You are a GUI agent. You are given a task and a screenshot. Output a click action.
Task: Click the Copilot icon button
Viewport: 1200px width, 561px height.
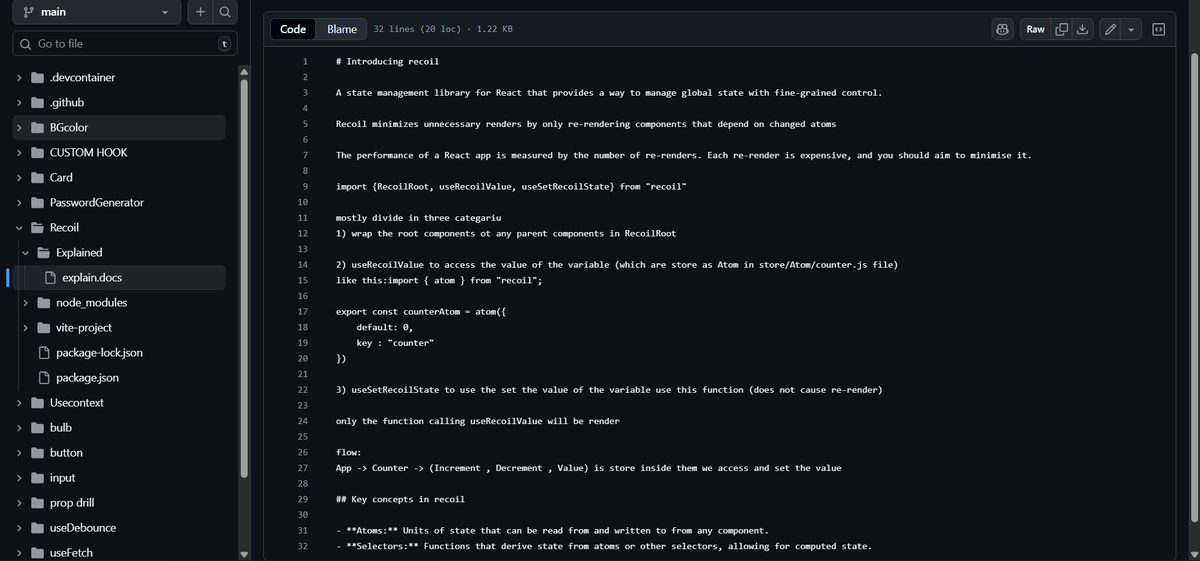coord(1003,29)
